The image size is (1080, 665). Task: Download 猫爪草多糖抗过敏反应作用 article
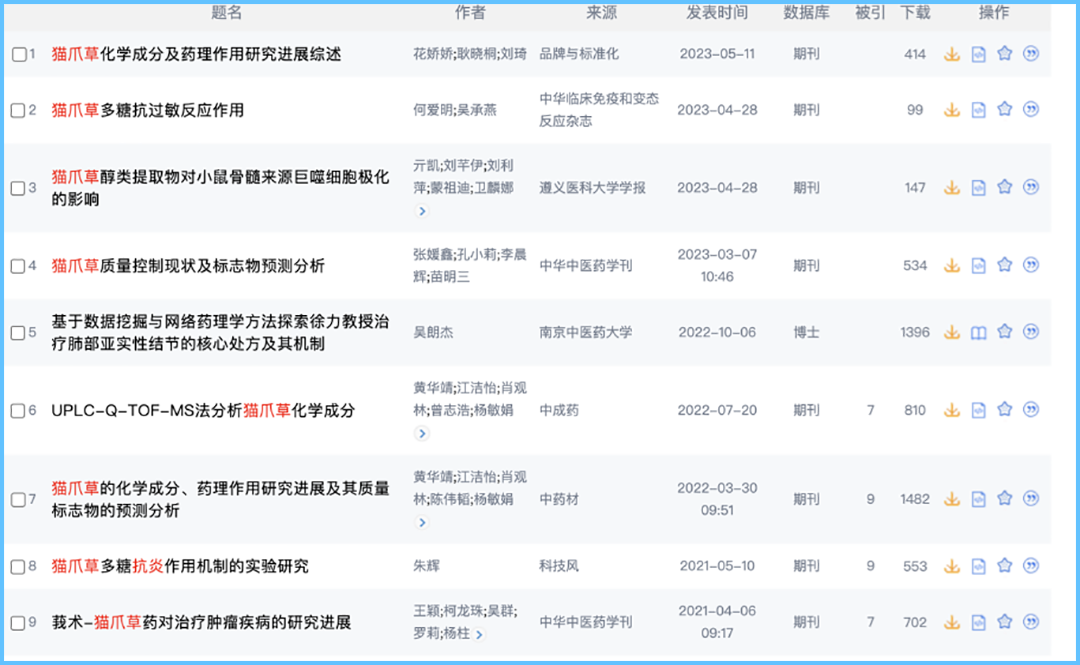coord(952,110)
